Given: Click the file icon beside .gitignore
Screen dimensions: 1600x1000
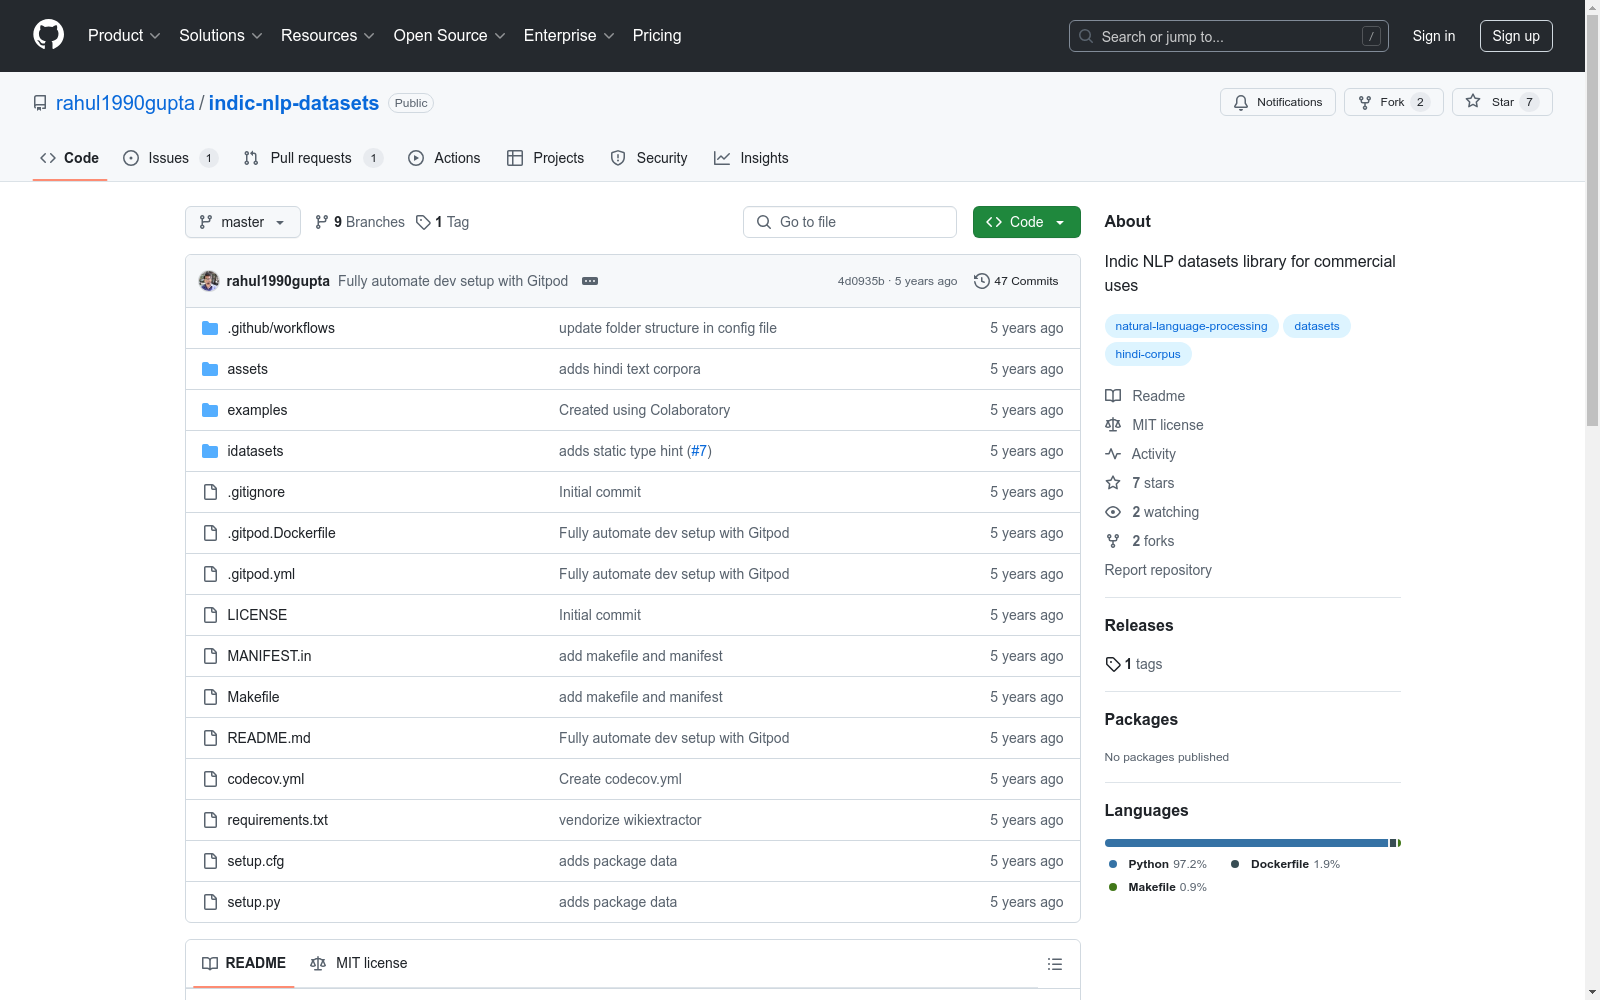Looking at the screenshot, I should [x=210, y=492].
